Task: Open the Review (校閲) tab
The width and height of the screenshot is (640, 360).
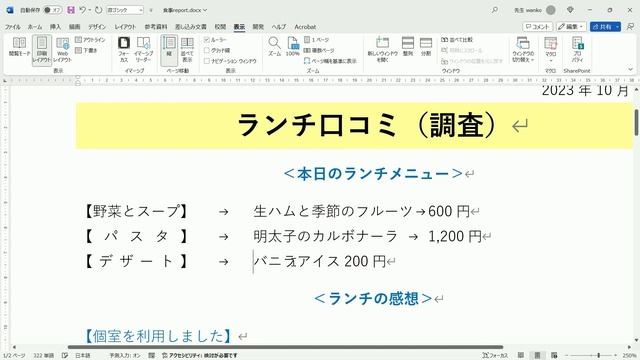Action: coord(220,27)
